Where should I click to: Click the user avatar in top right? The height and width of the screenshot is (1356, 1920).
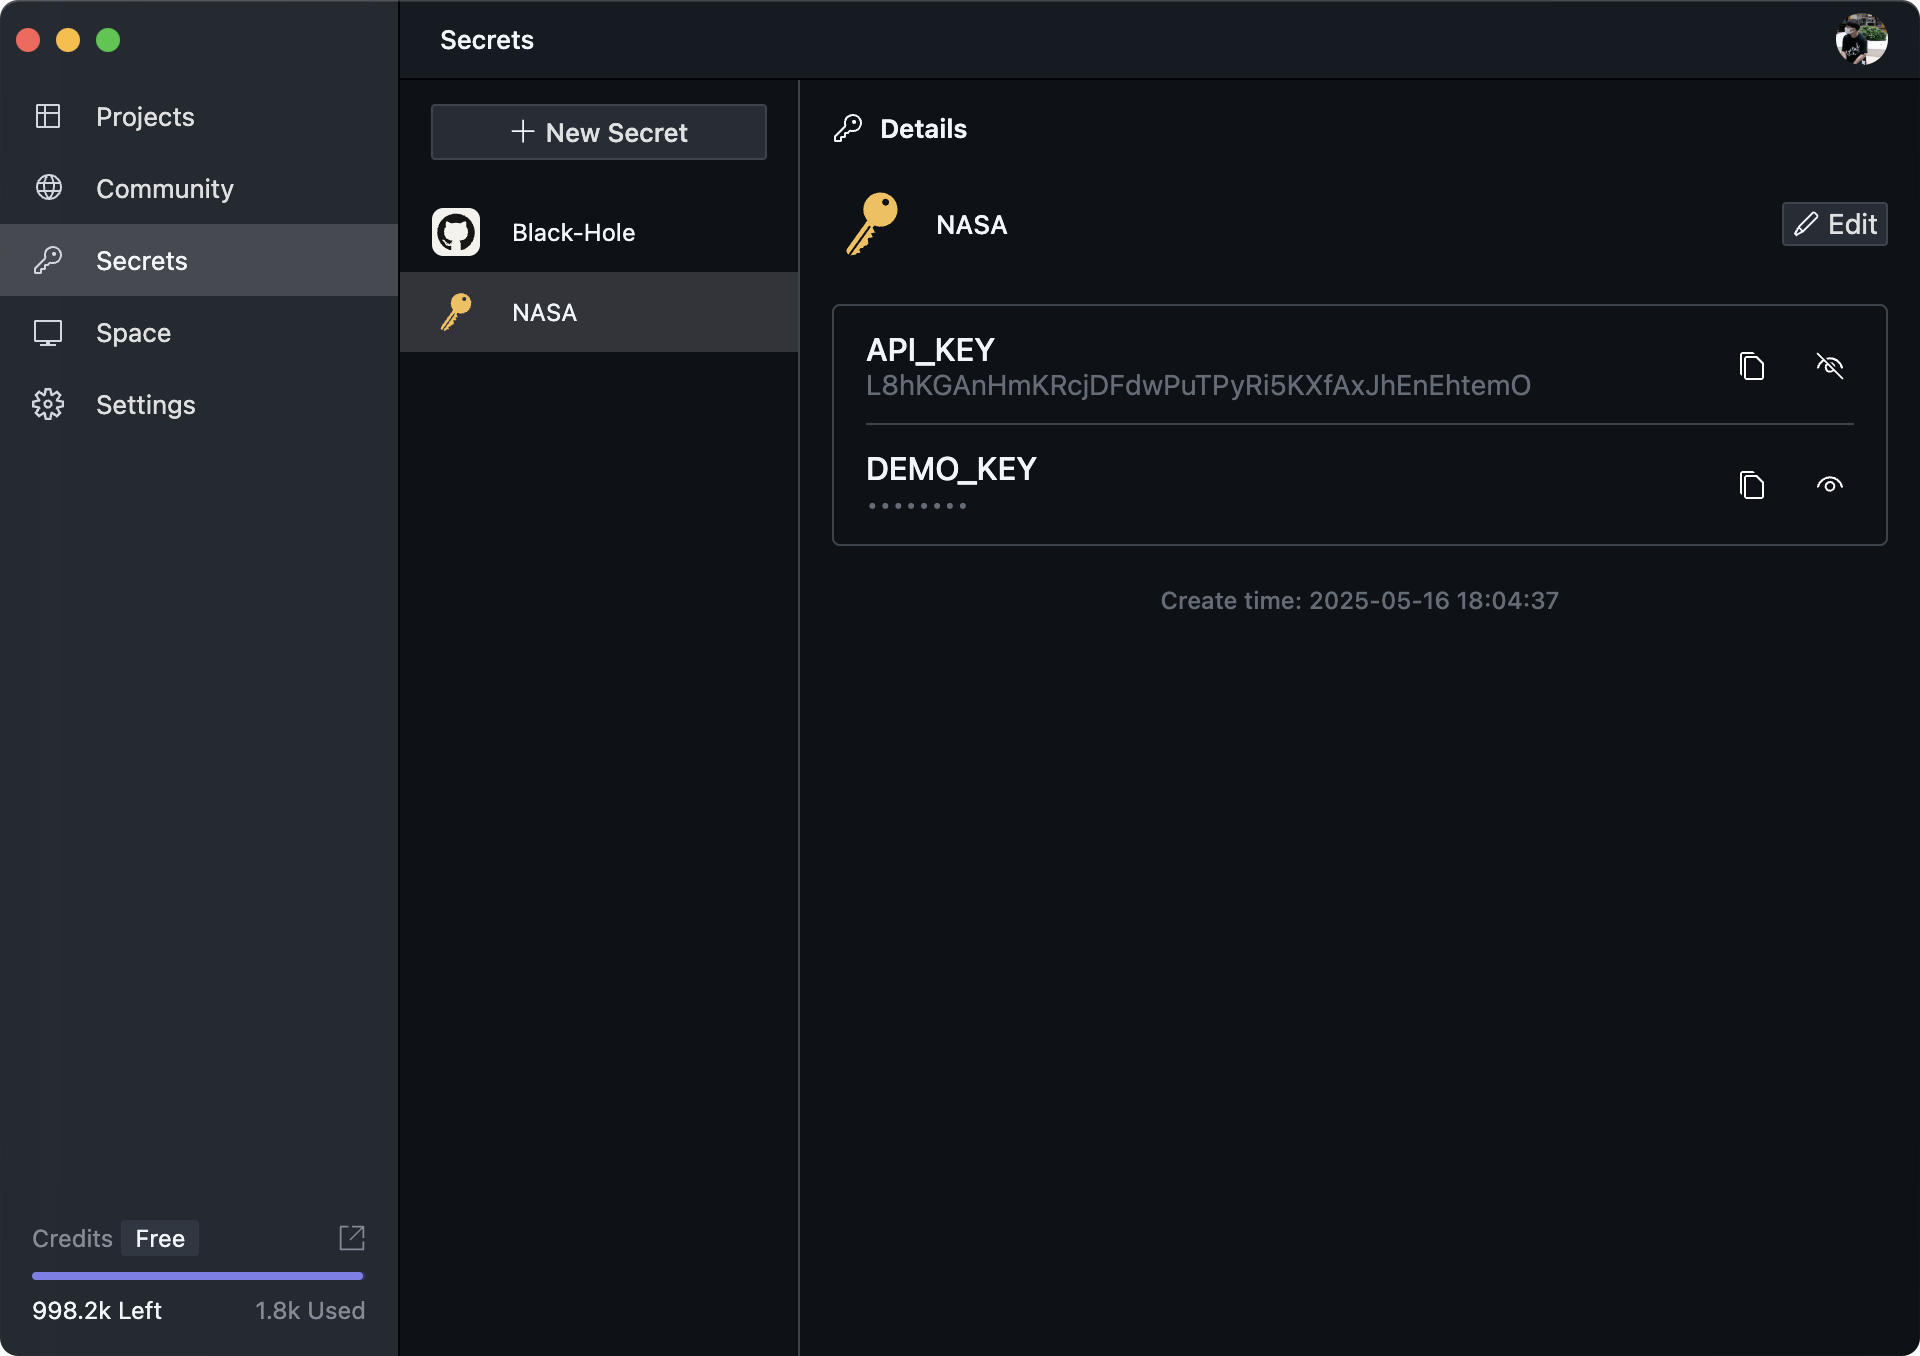coord(1860,40)
